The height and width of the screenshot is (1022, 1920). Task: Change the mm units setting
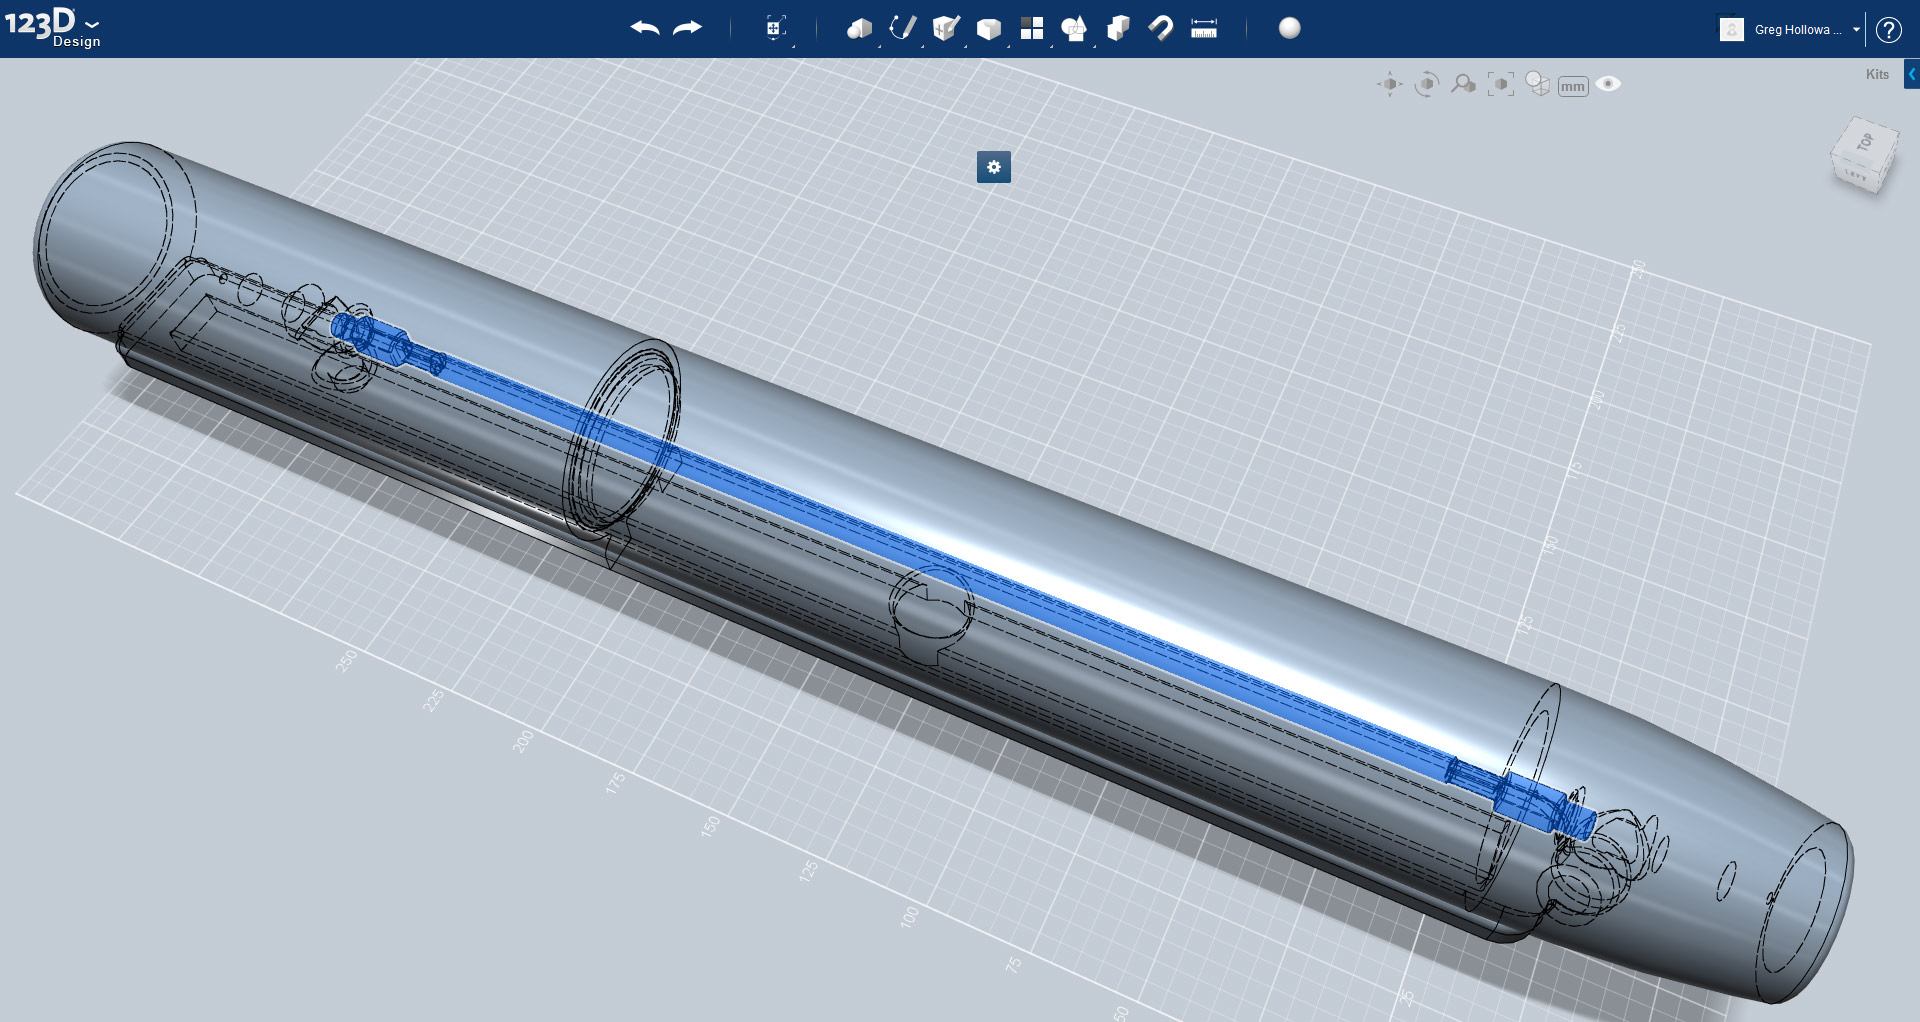coord(1573,86)
